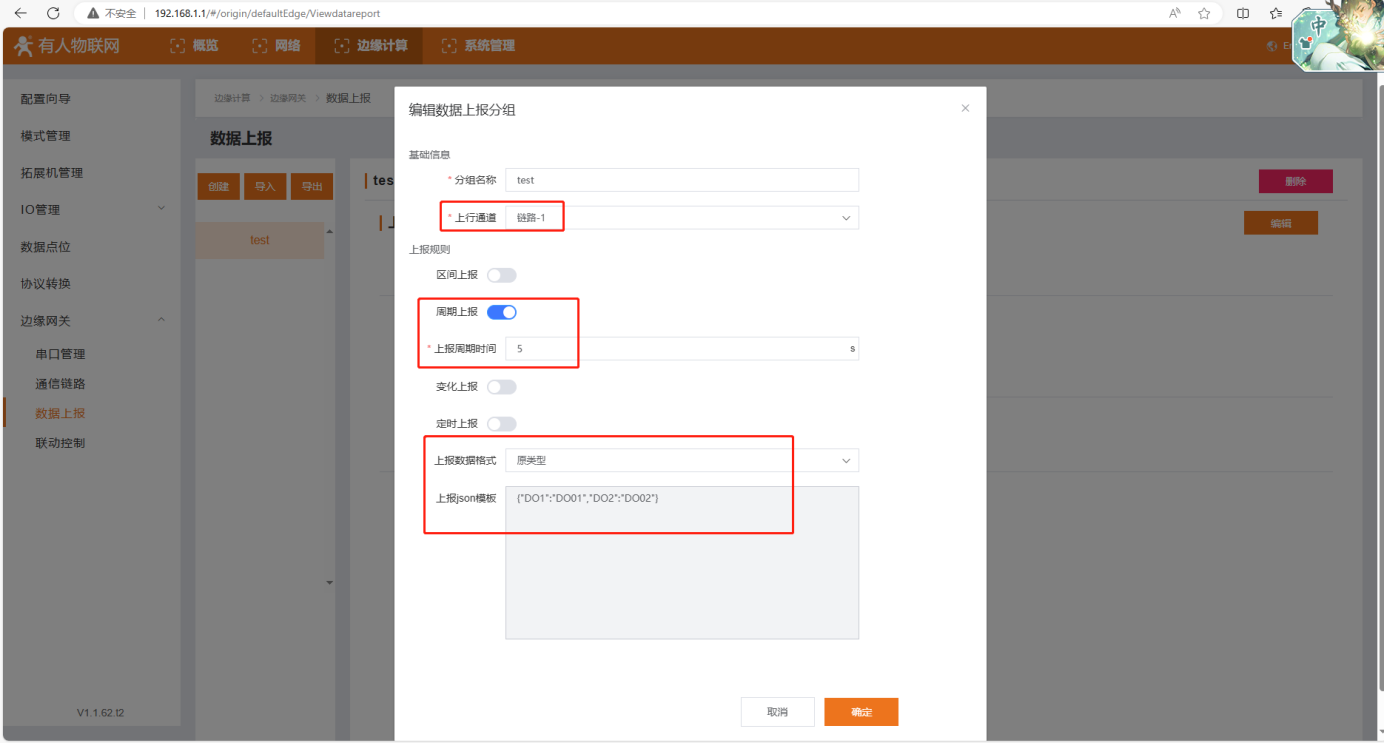Click the favorites star icon in address bar
Viewport: 1384px width, 743px height.
click(x=1204, y=14)
